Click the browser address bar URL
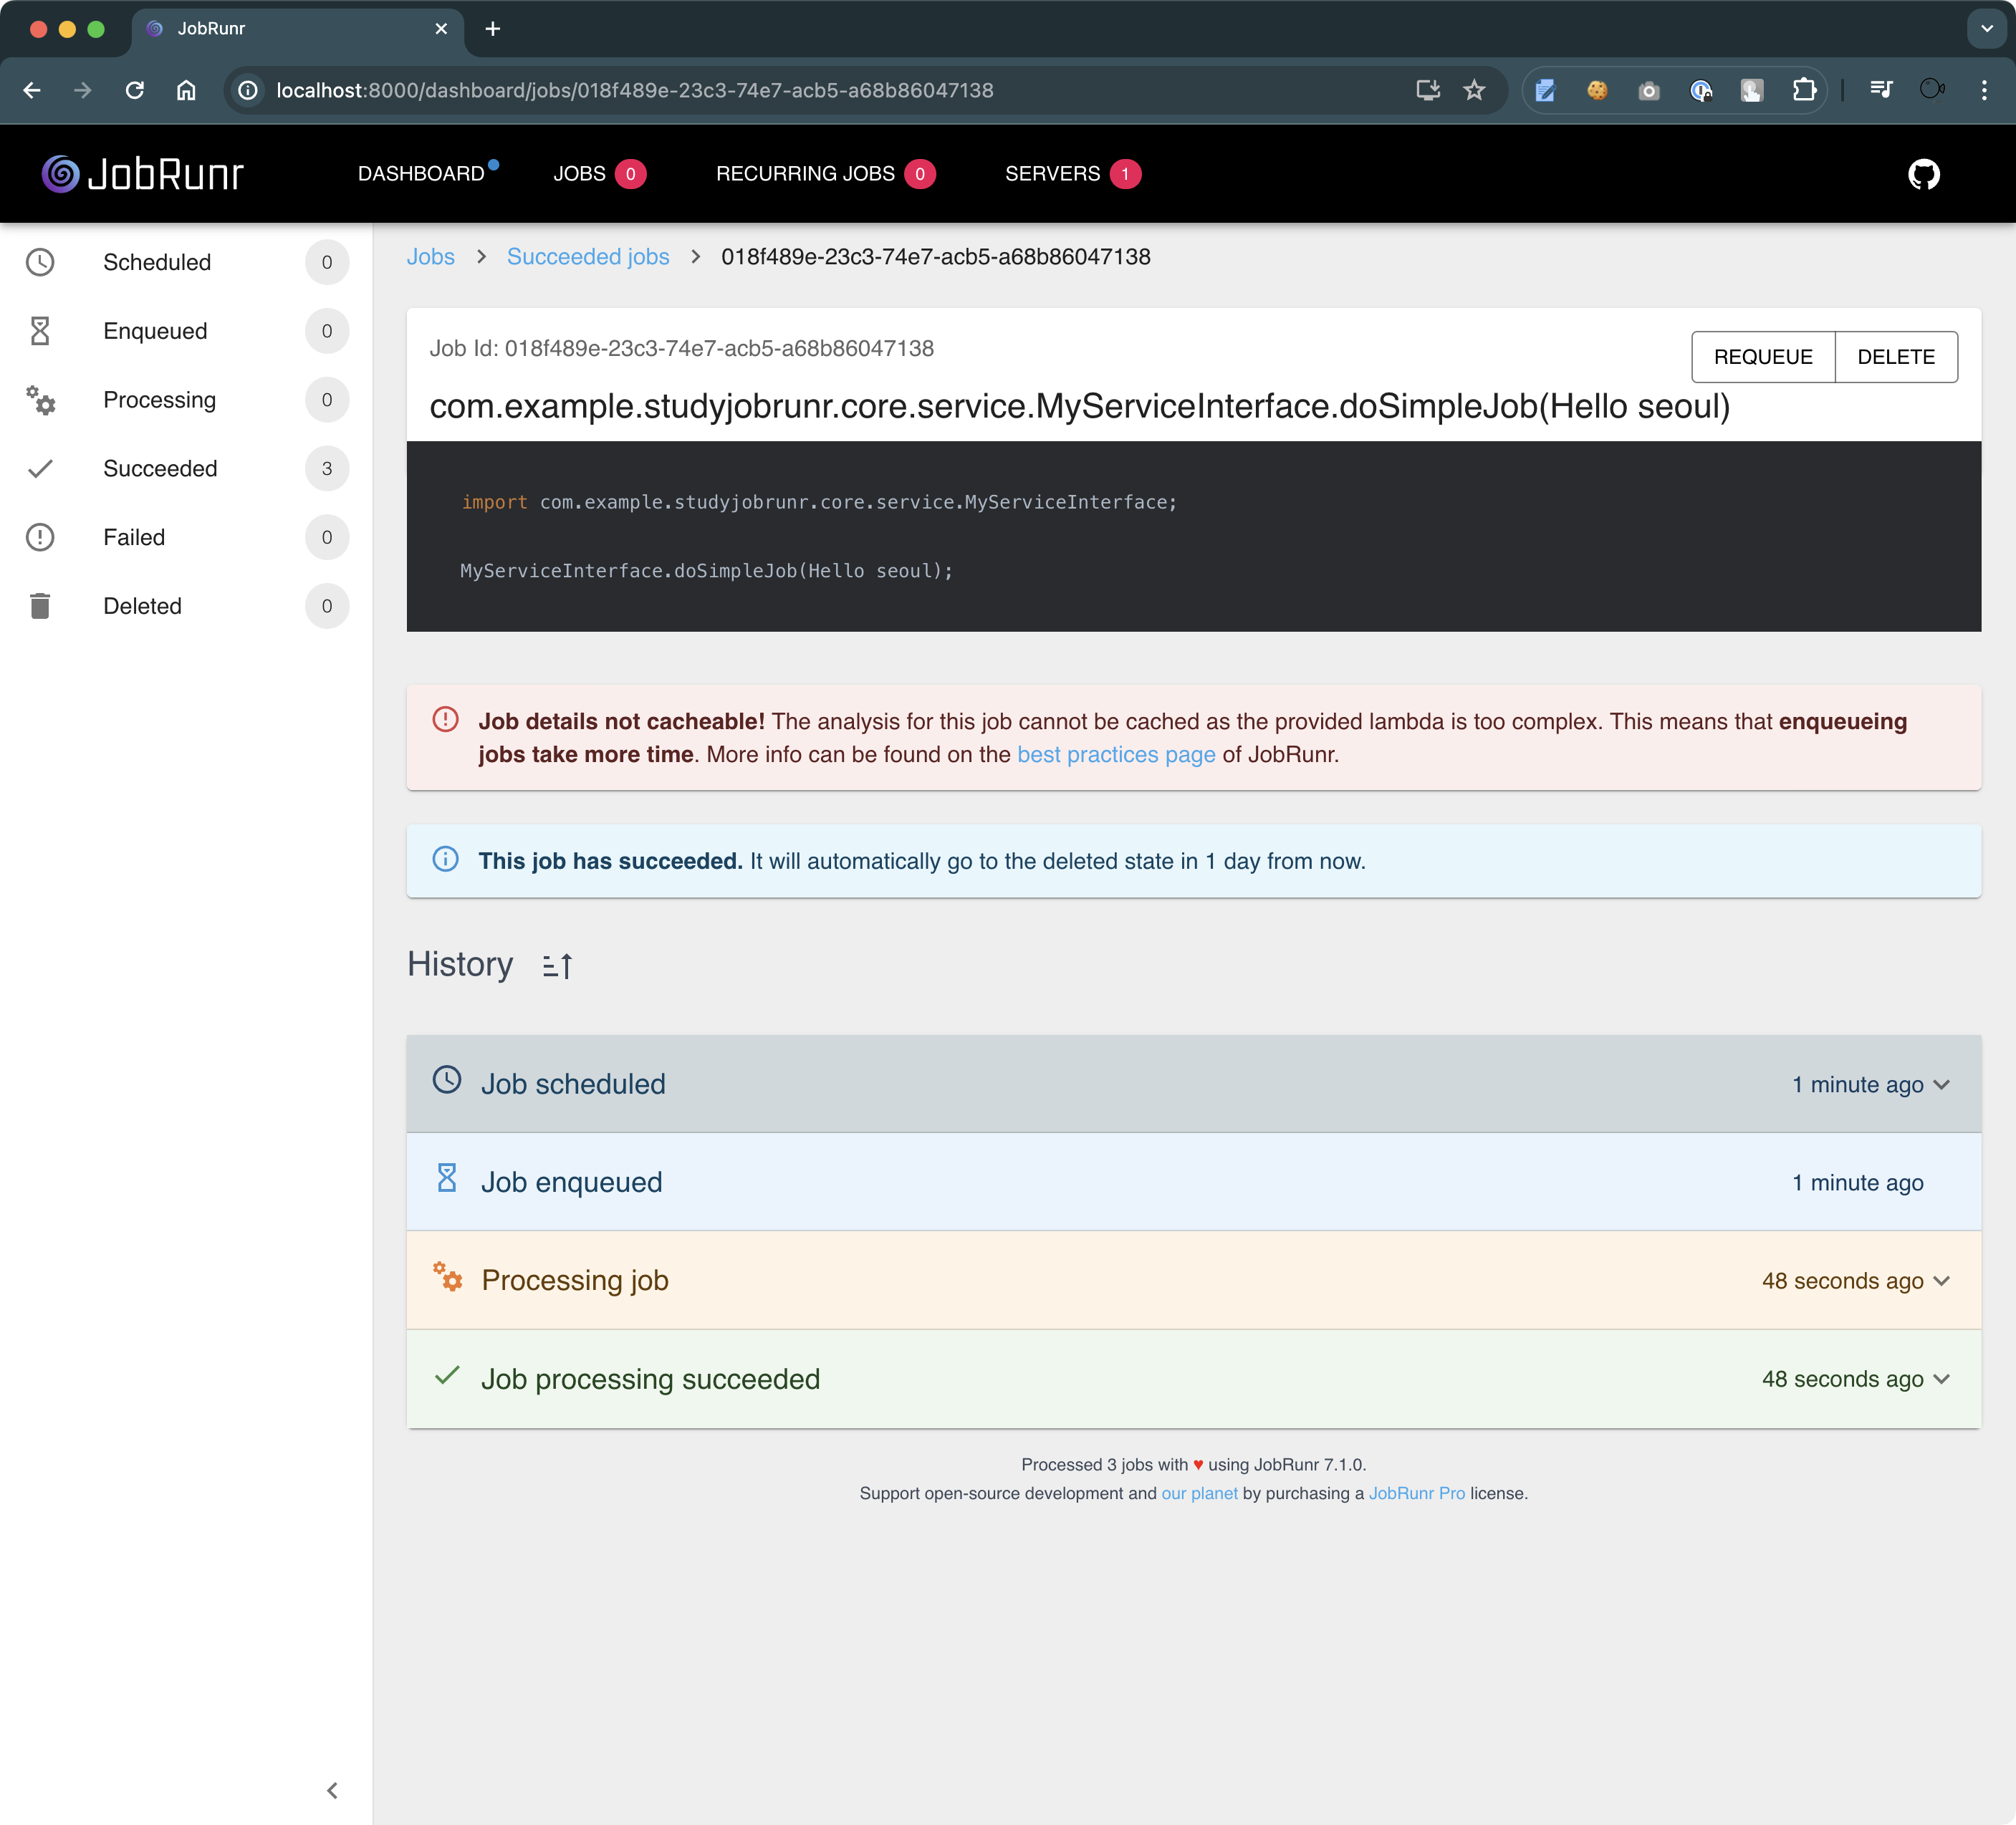Screen dimensions: 2016x1825 (x=634, y=90)
